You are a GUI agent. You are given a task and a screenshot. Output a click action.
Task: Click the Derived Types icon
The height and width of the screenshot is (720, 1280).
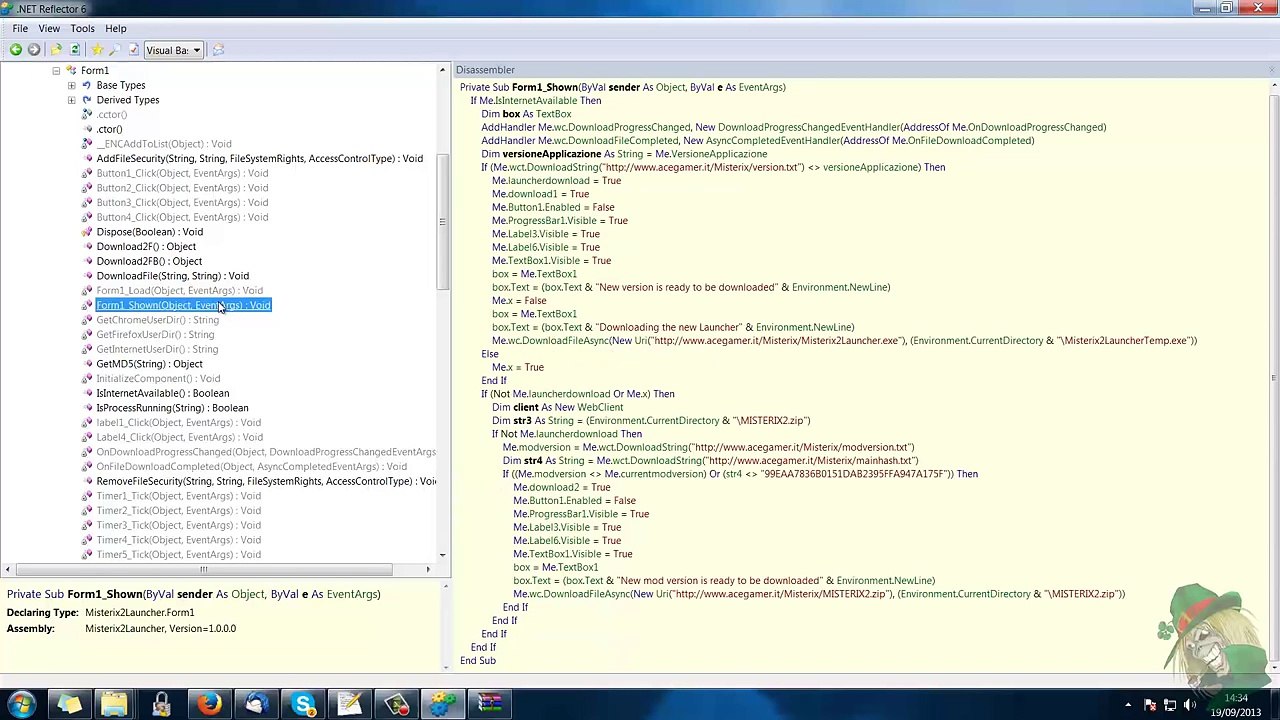(x=86, y=100)
